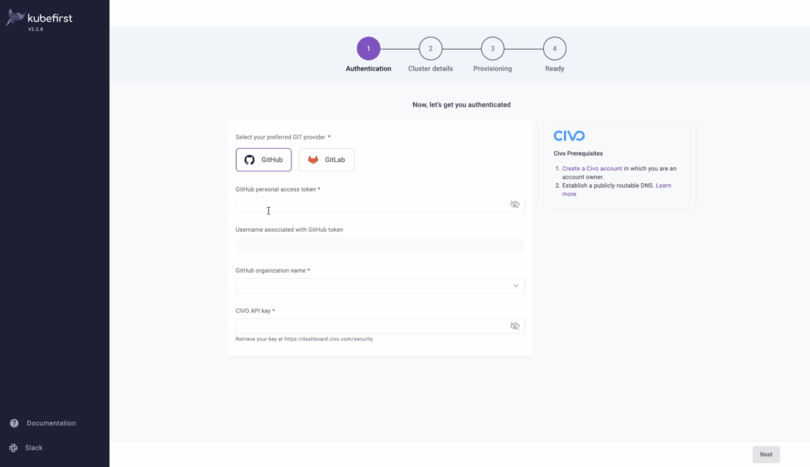Screen dimensions: 810x467
Task: Open the Slack icon in sidebar
Action: (13, 448)
